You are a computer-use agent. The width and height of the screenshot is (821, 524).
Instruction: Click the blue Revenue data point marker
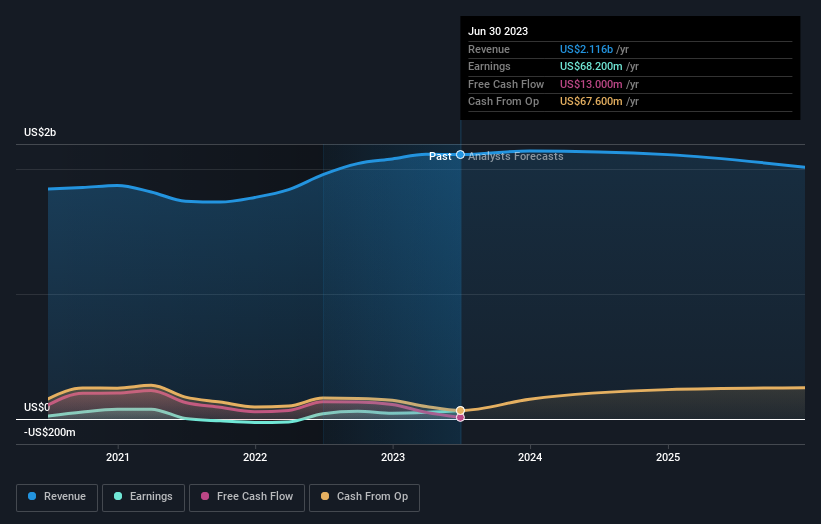460,154
